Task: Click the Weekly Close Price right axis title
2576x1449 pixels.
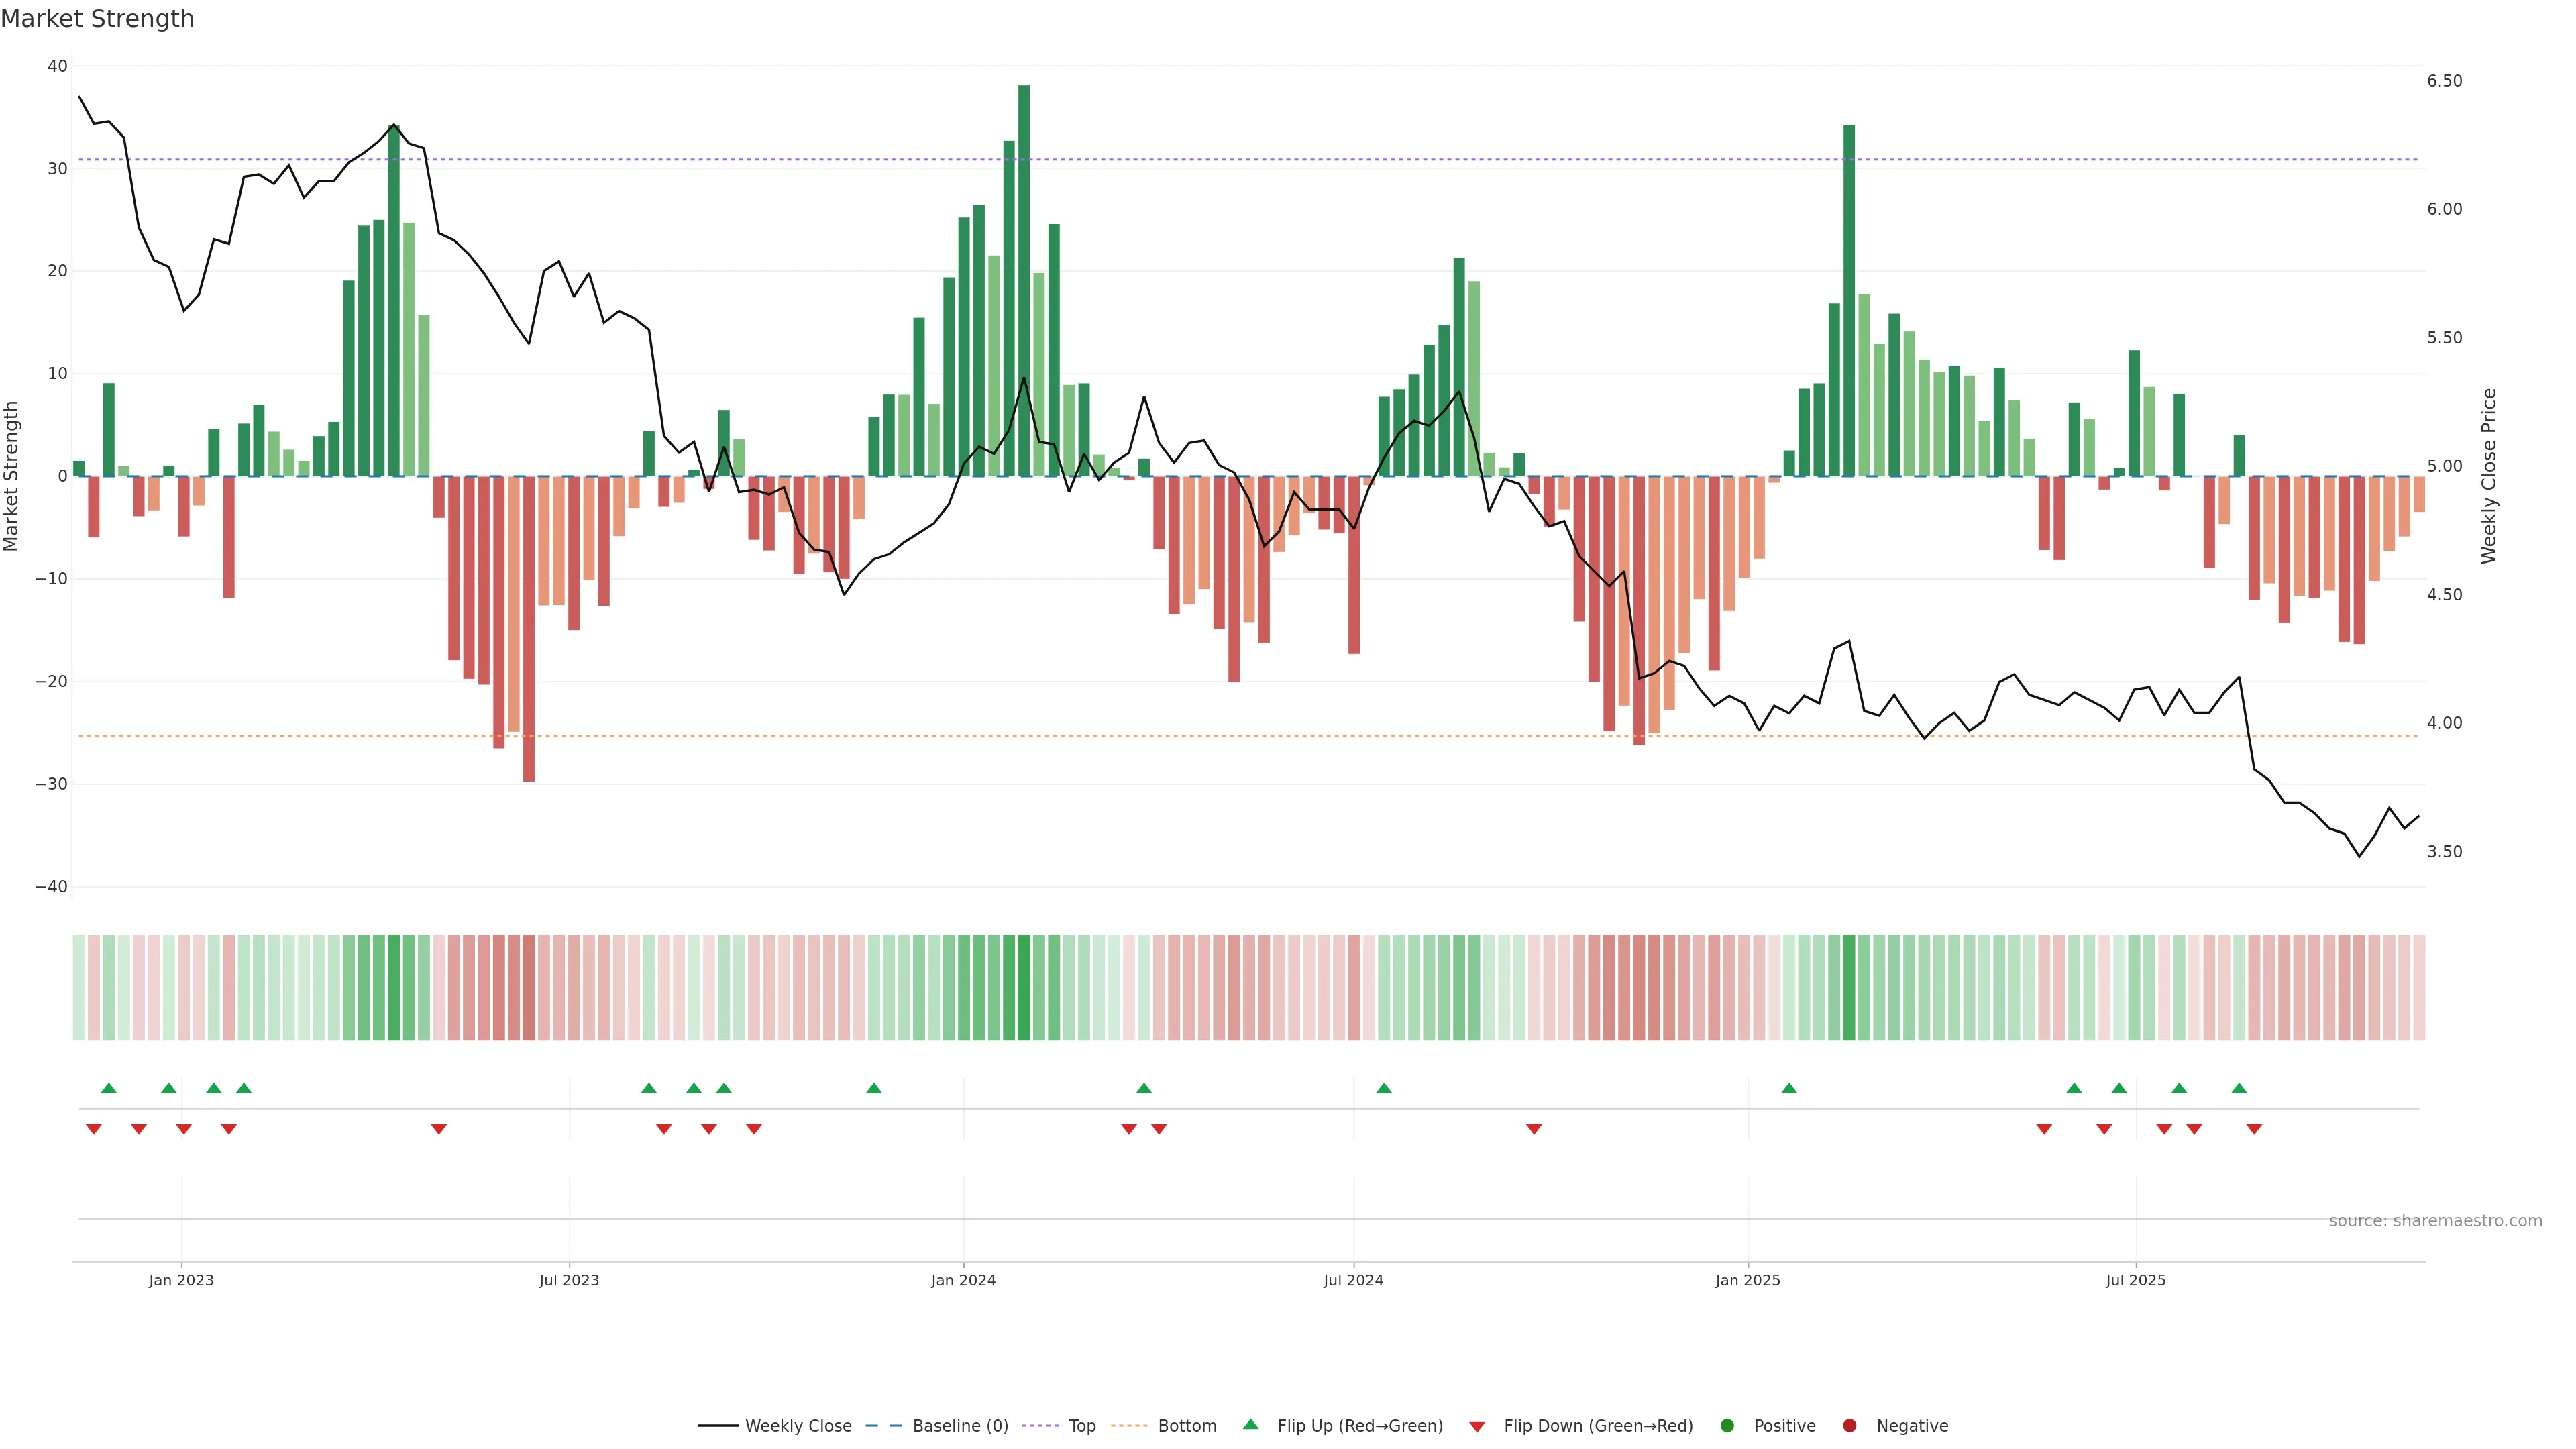Action: [x=2489, y=476]
